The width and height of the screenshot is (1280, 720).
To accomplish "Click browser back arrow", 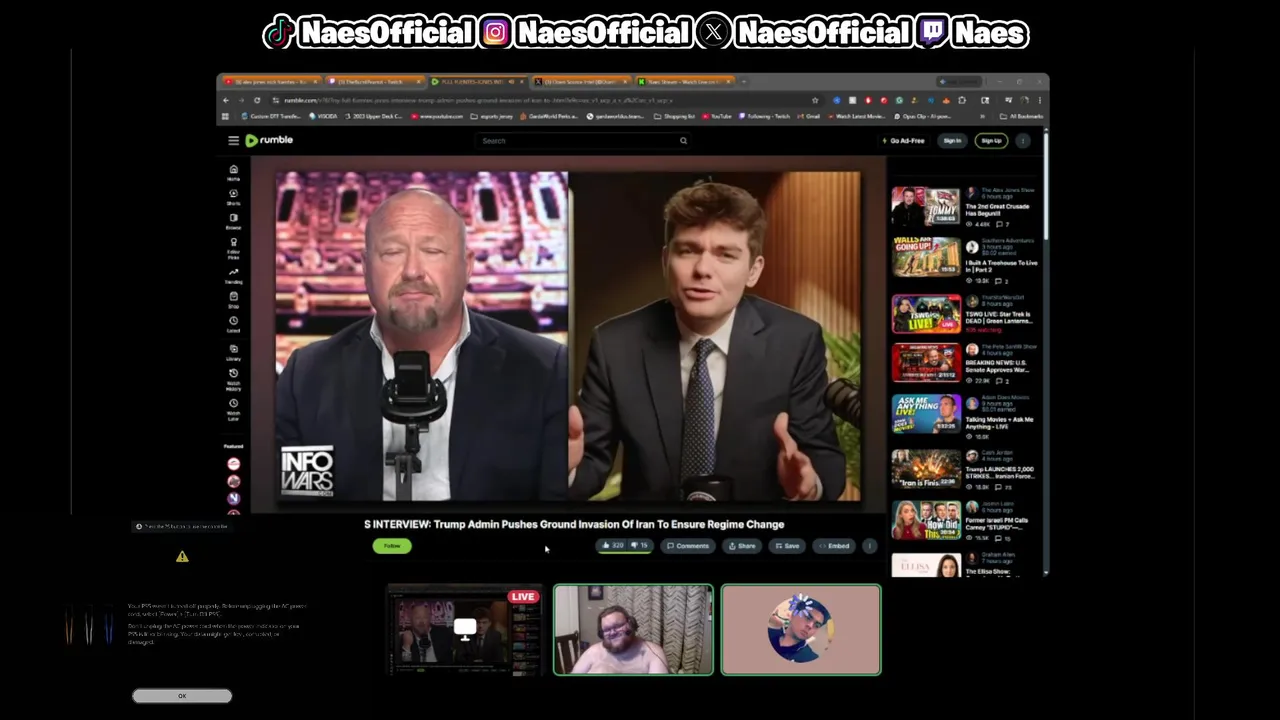I will (225, 100).
